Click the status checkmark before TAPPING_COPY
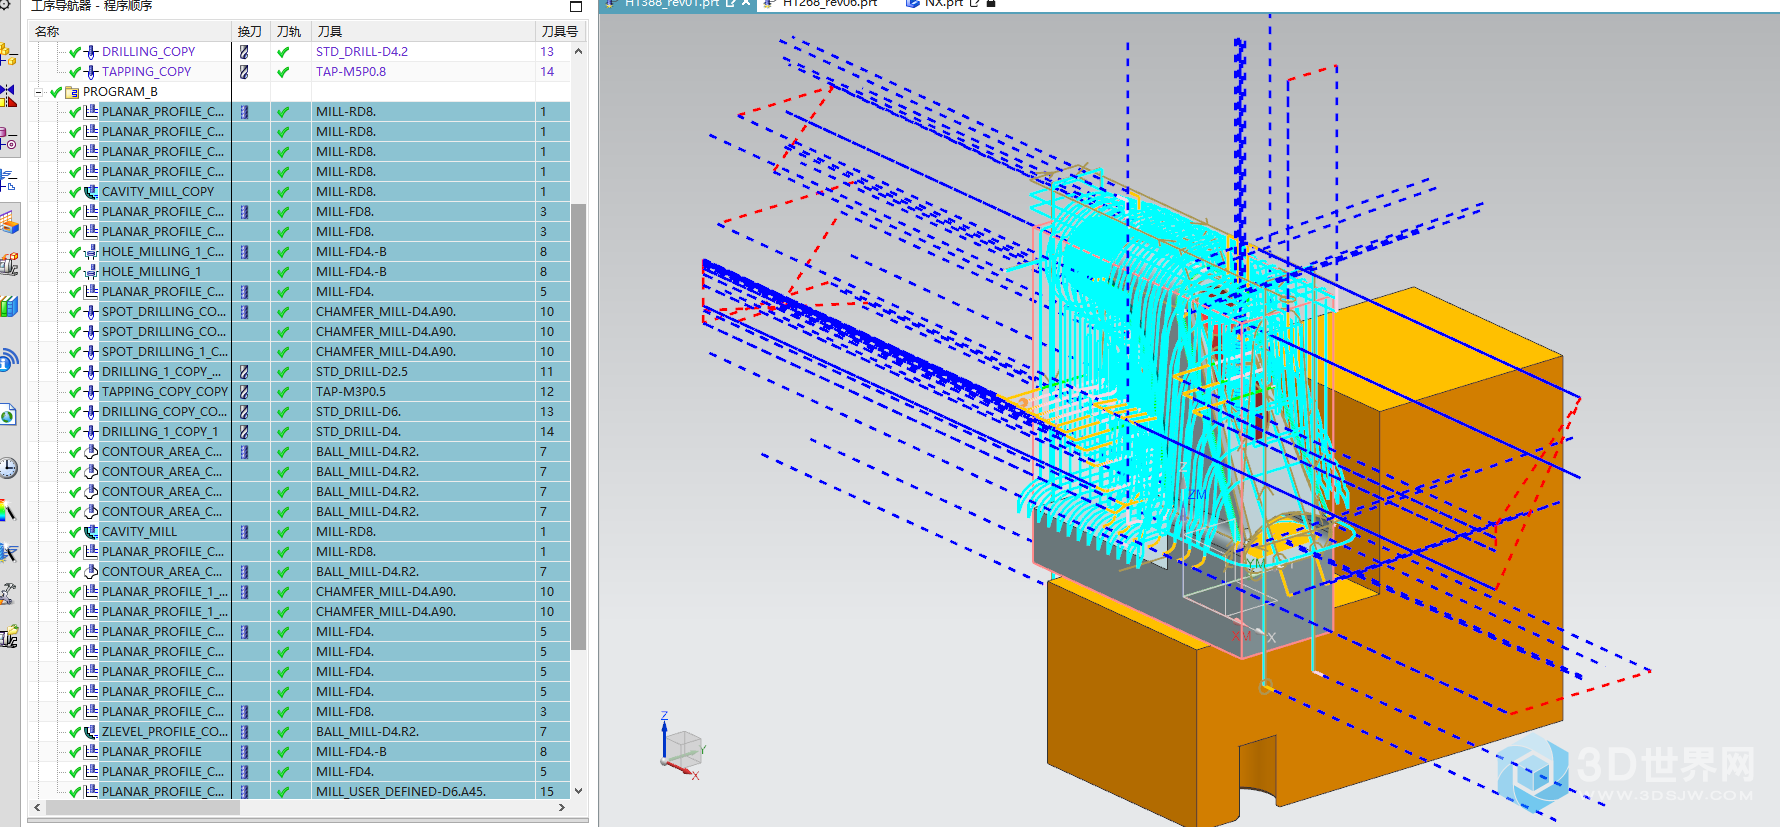 click(75, 71)
